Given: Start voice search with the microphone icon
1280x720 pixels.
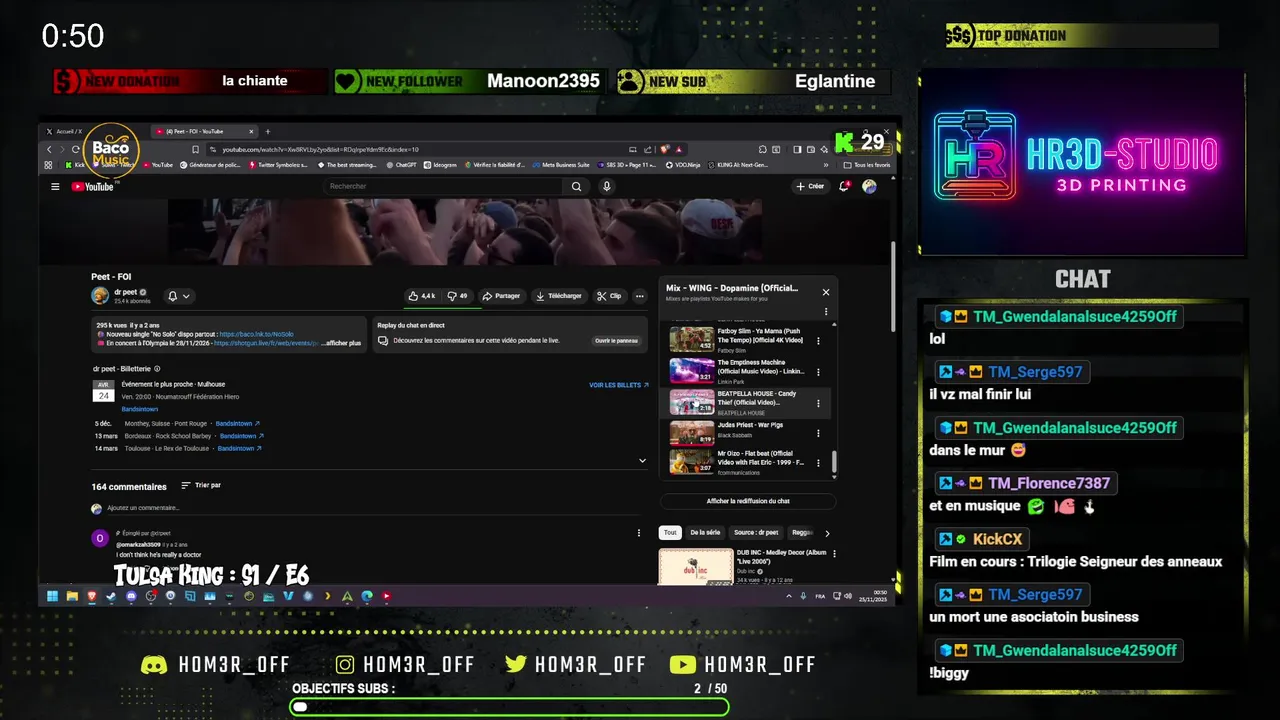Looking at the screenshot, I should tap(606, 186).
